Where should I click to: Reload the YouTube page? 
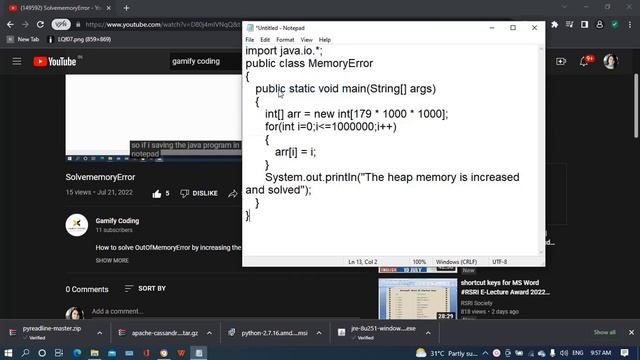(x=40, y=24)
